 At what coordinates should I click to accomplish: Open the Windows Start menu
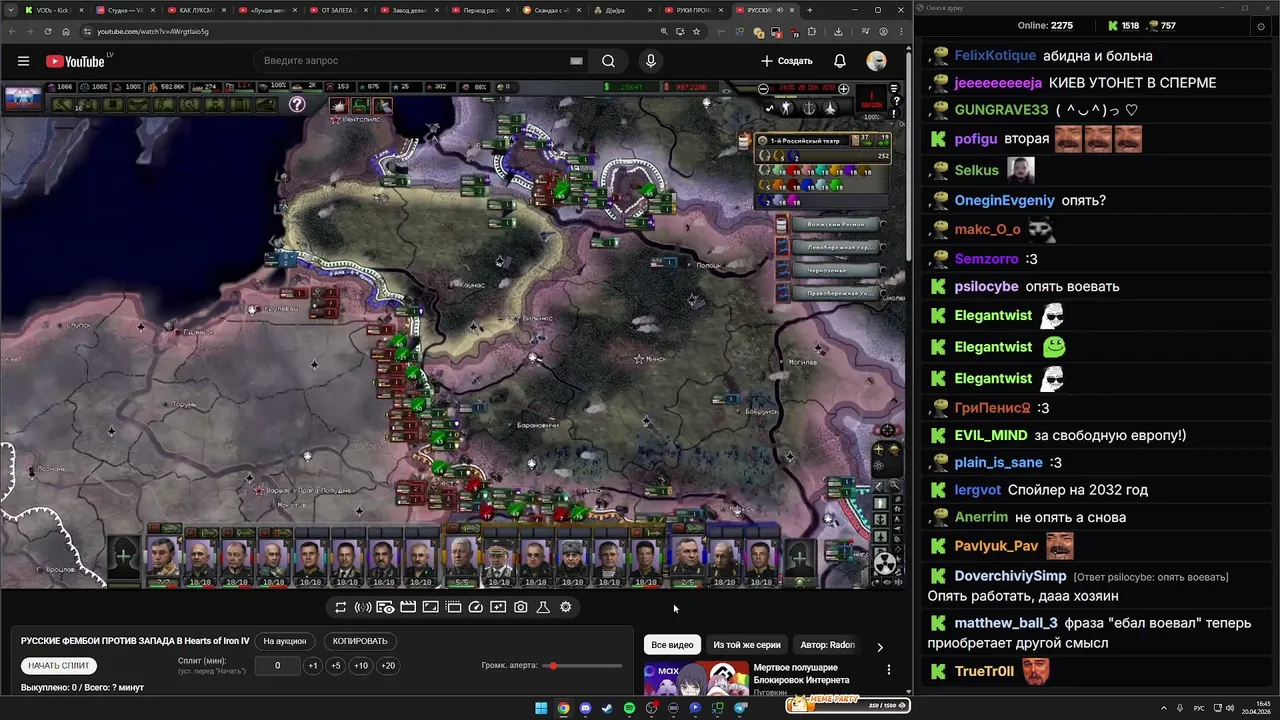[541, 708]
